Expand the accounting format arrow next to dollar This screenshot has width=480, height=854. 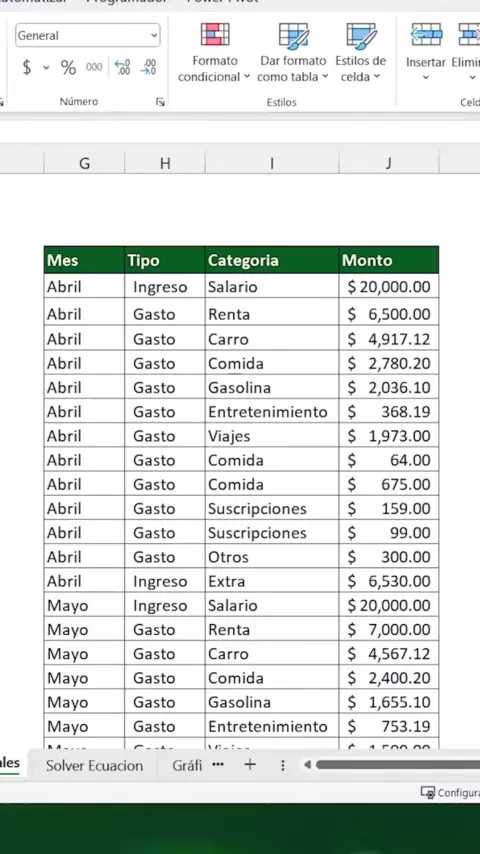pos(46,68)
